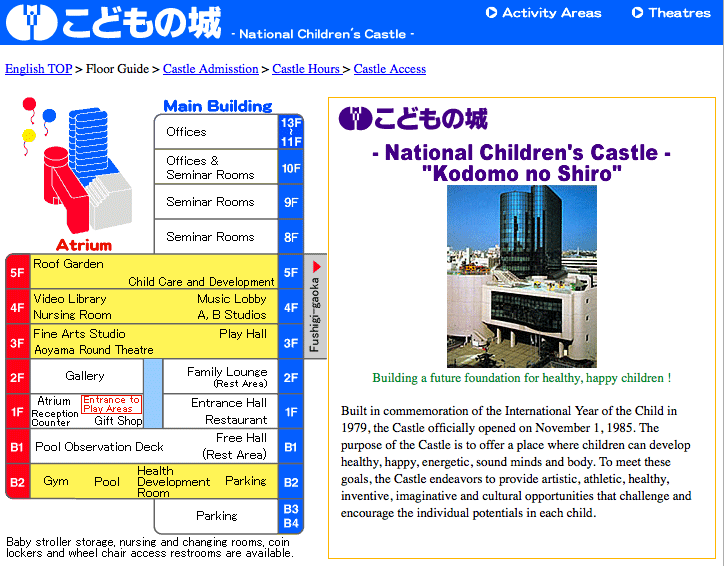The height and width of the screenshot is (566, 724).
Task: Select the red 1F Atrium label
Action: pyautogui.click(x=18, y=411)
